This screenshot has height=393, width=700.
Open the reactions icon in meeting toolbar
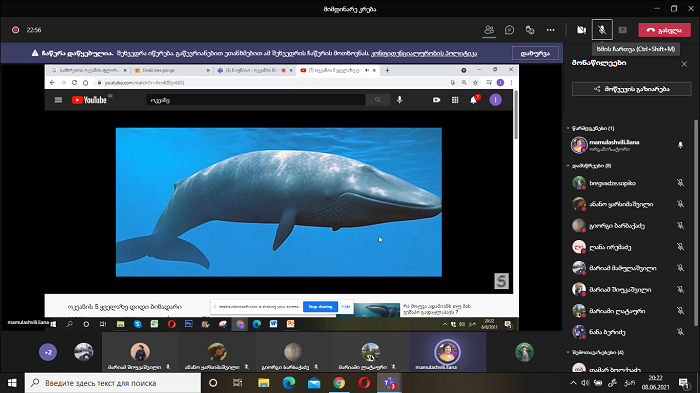click(530, 30)
